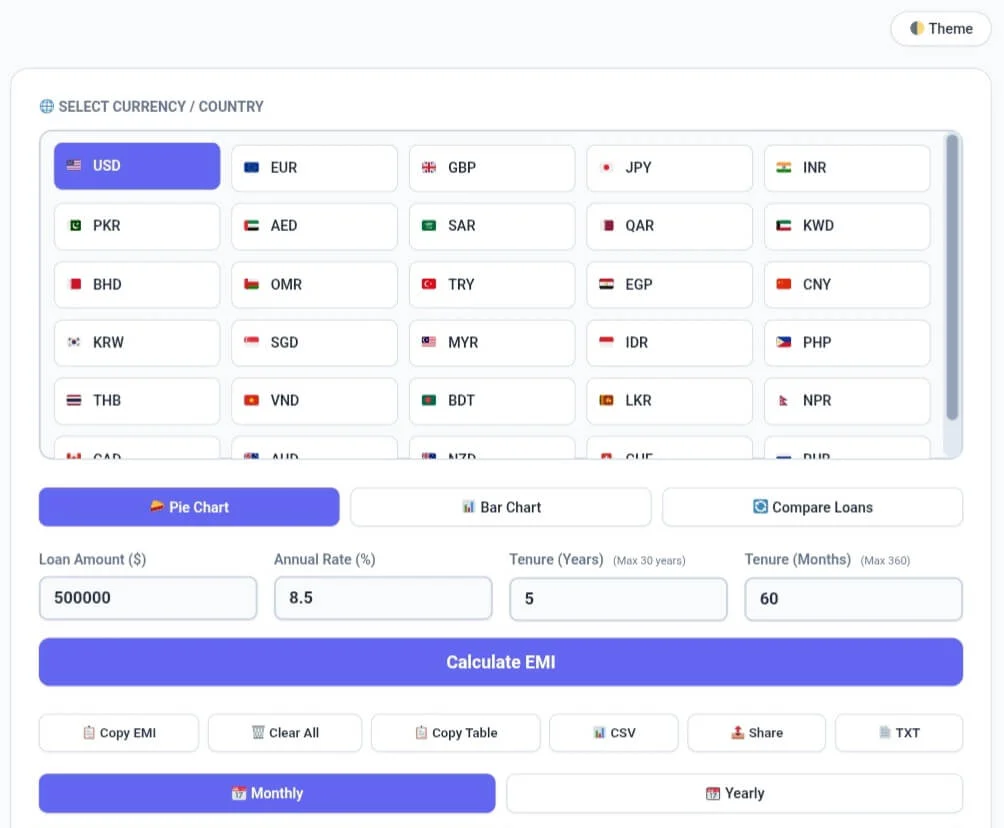
Task: Click the Calculate EMI button
Action: [x=501, y=662]
